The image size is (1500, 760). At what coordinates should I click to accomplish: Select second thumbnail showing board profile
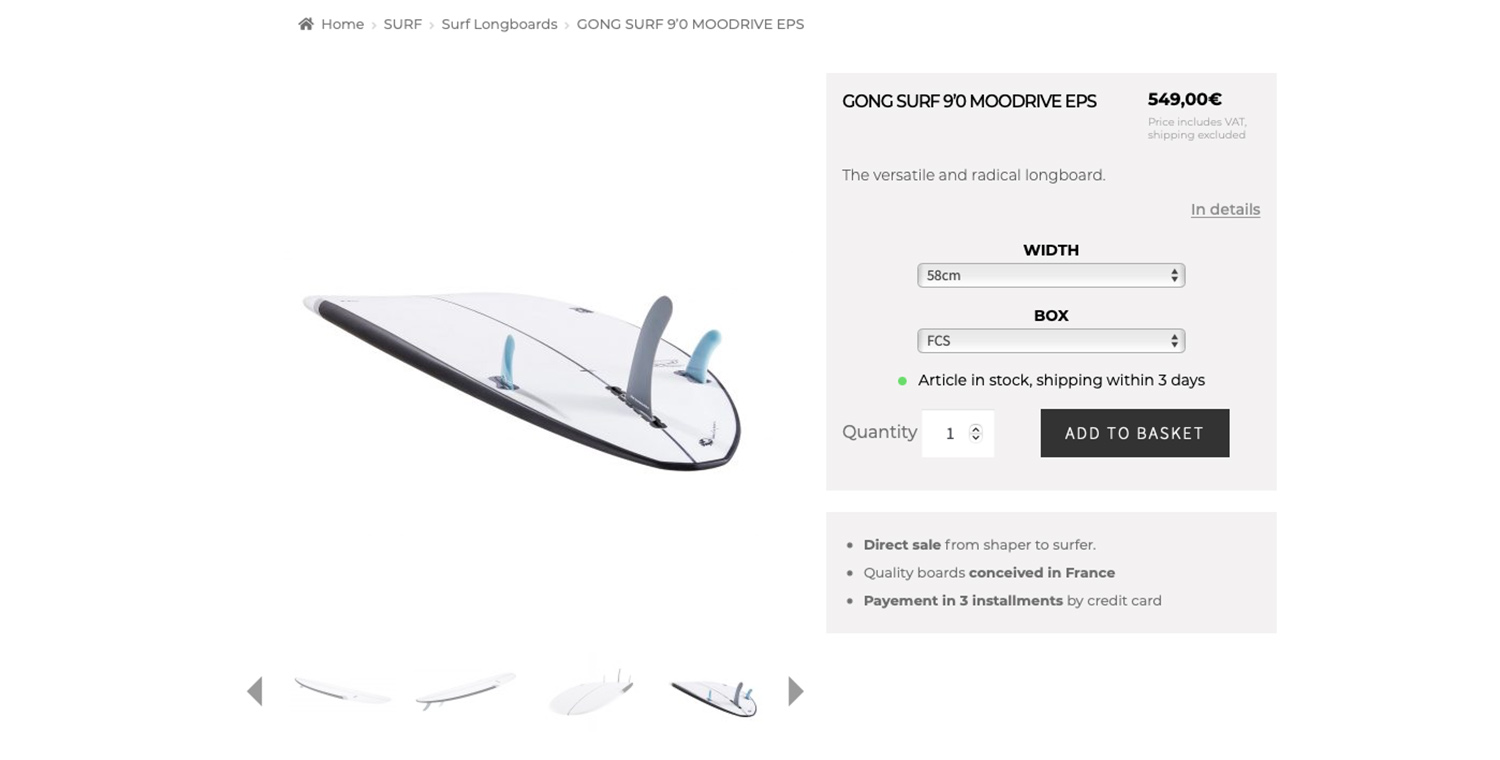(466, 691)
